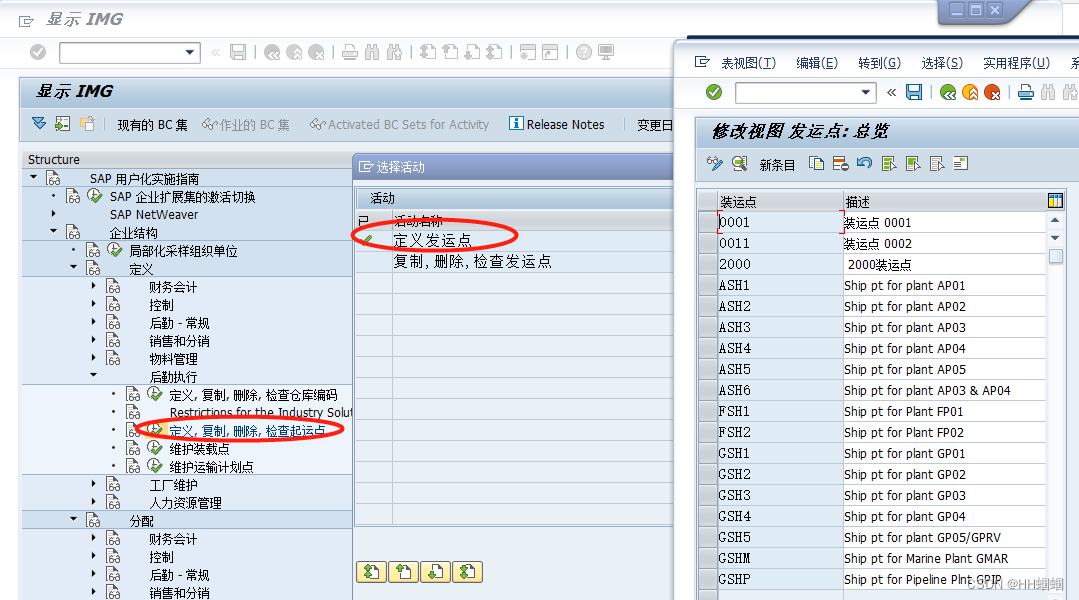Click red Cancel icon in right window

(992, 92)
